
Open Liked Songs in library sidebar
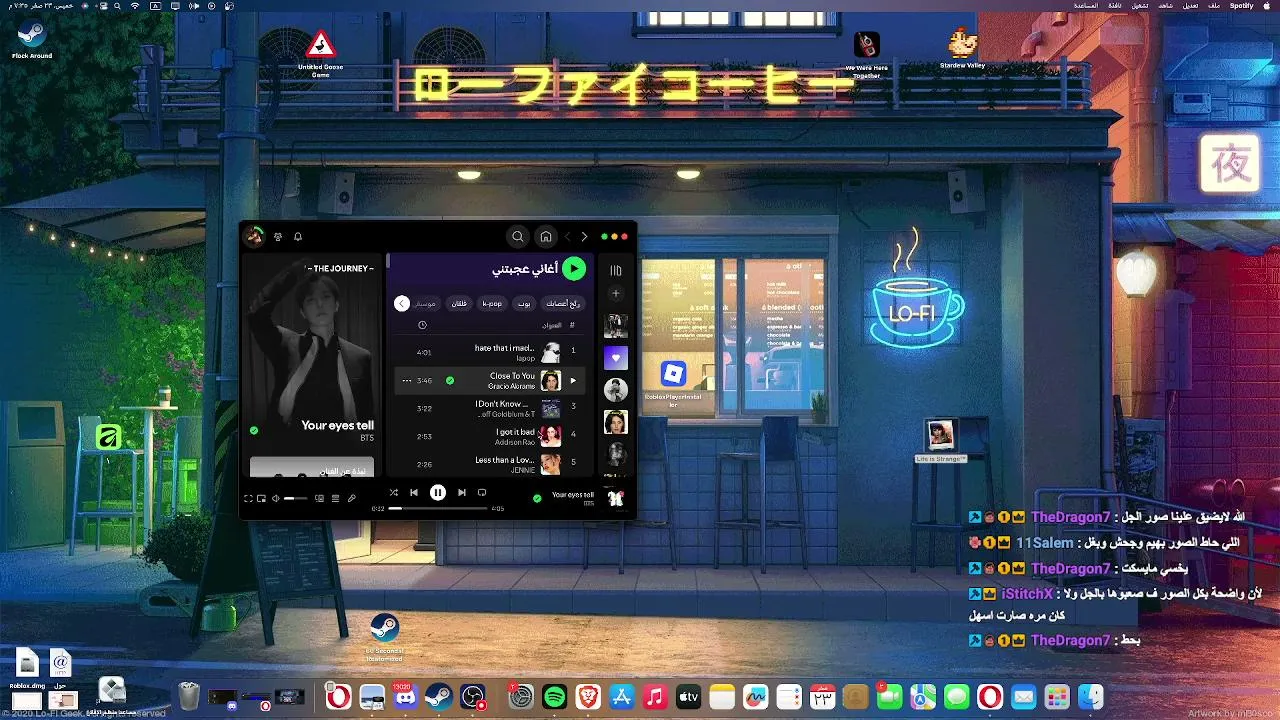coord(616,357)
